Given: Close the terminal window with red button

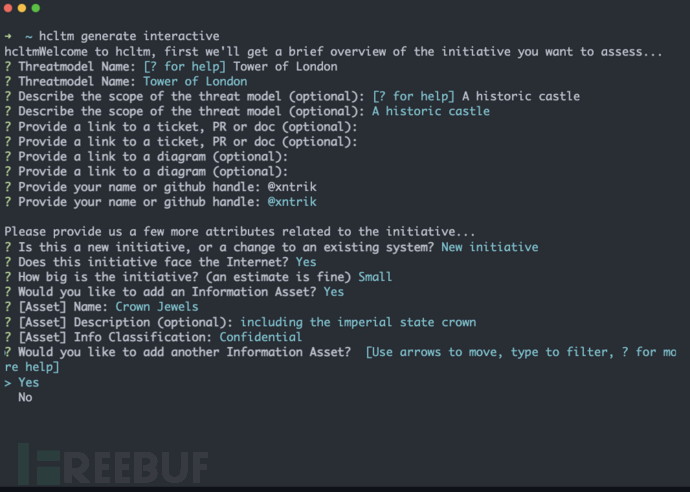Looking at the screenshot, I should click(8, 8).
